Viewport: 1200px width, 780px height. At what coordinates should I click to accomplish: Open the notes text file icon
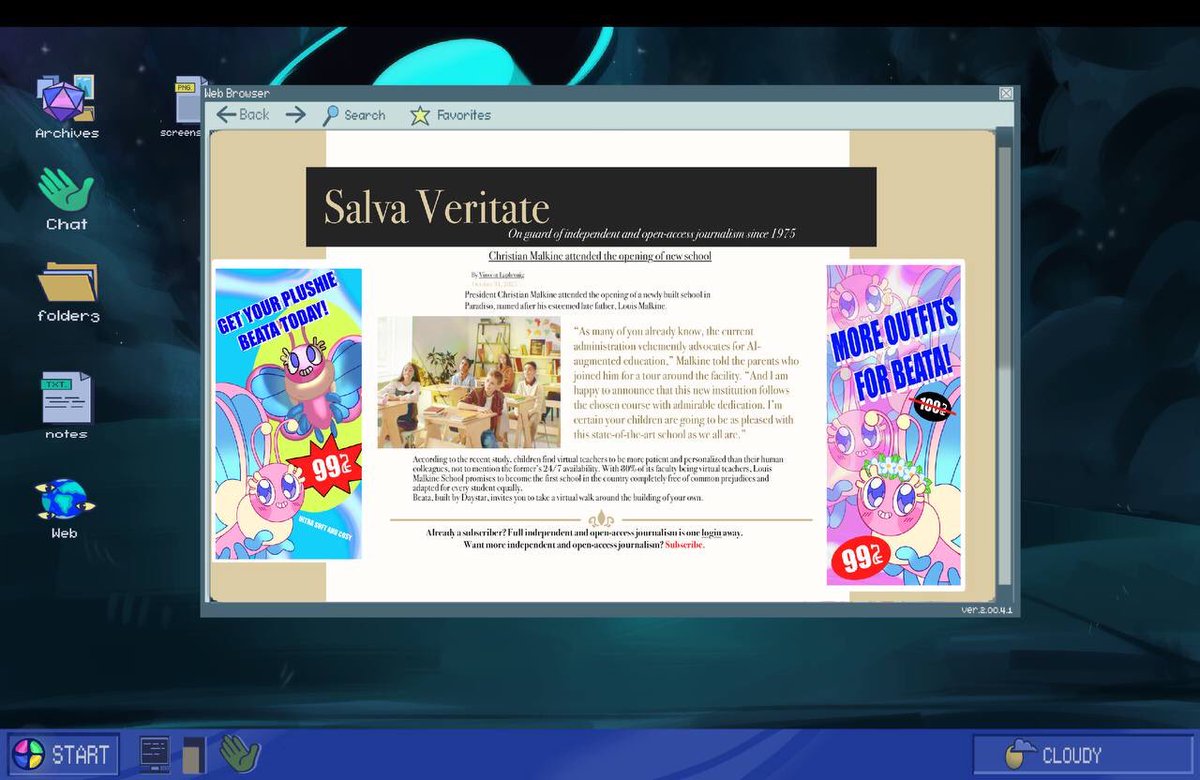66,405
